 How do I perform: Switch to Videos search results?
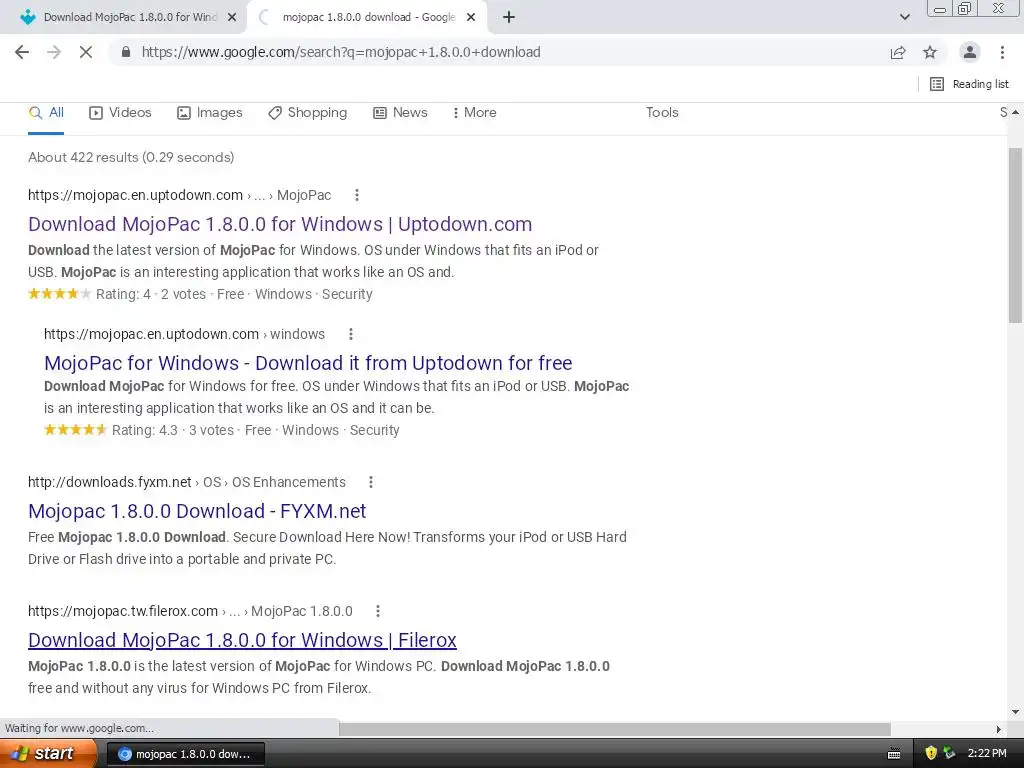pyautogui.click(x=120, y=113)
